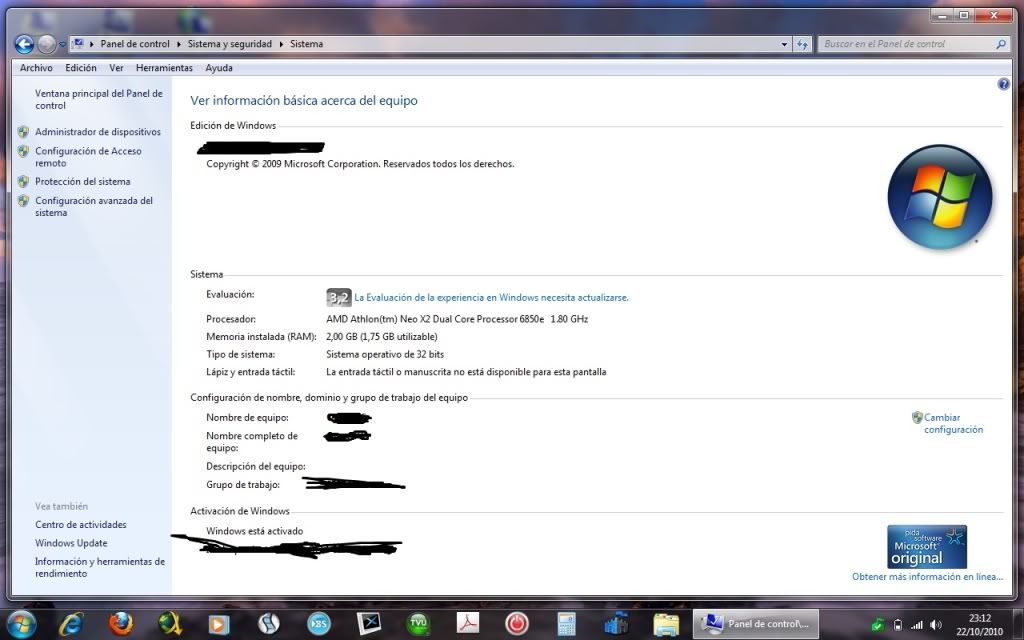Click Cambiar configuración link
This screenshot has width=1024, height=640.
[953, 423]
